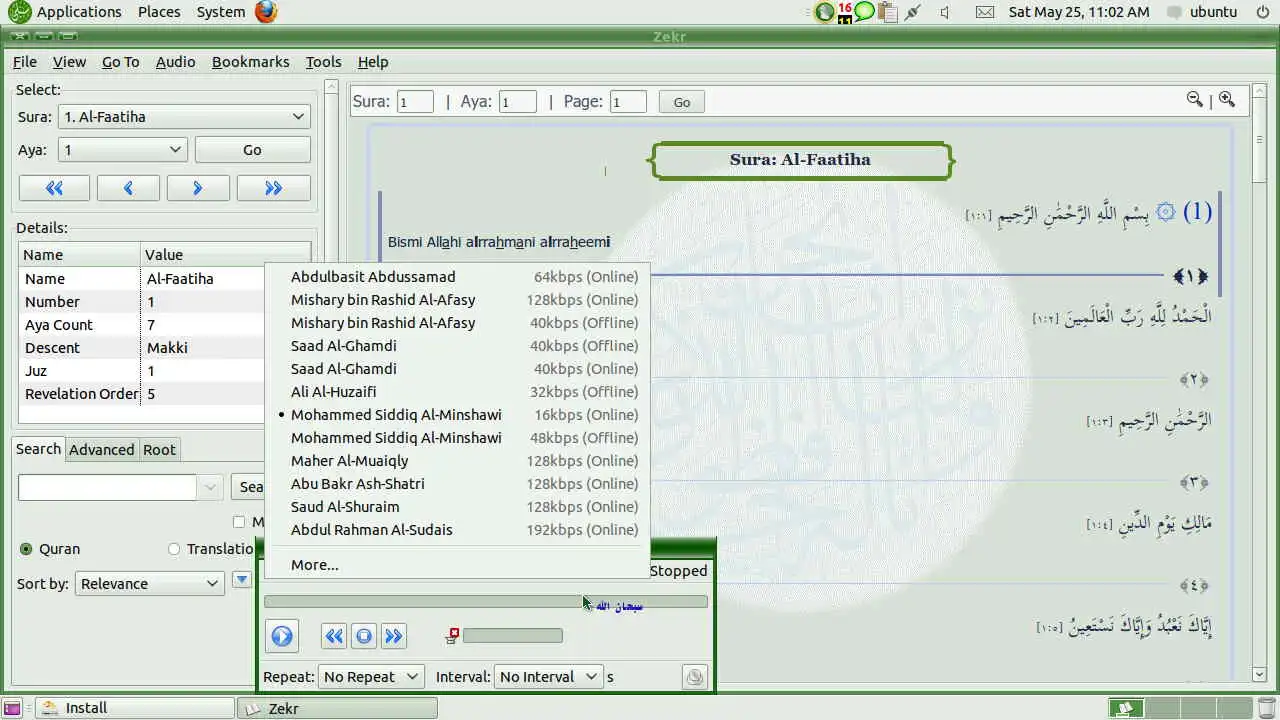
Task: Click the round icon beside Interval dropdown
Action: coord(695,677)
